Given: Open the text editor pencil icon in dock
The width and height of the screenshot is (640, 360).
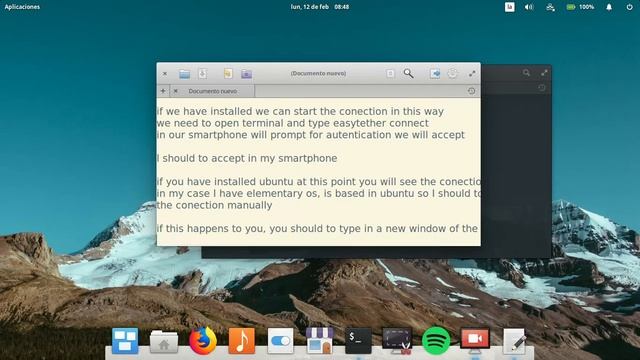Looking at the screenshot, I should 514,341.
